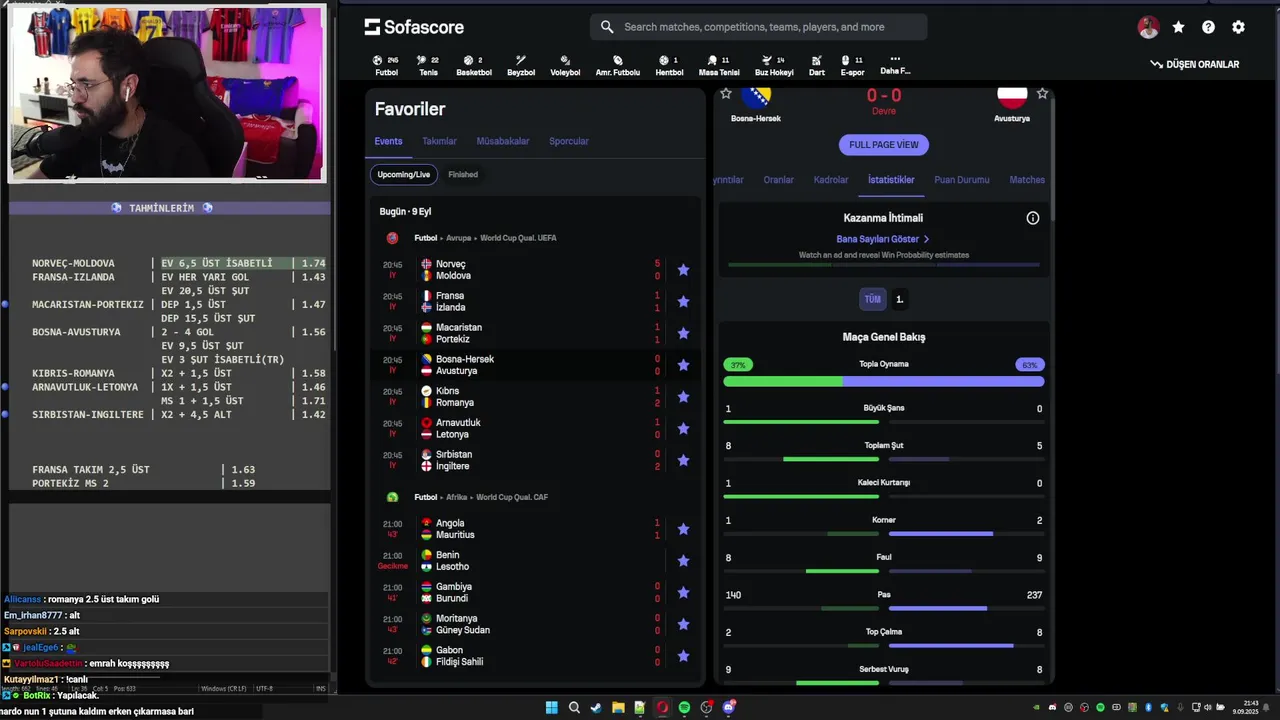
Task: Open the Futbol sport category
Action: pos(386,66)
